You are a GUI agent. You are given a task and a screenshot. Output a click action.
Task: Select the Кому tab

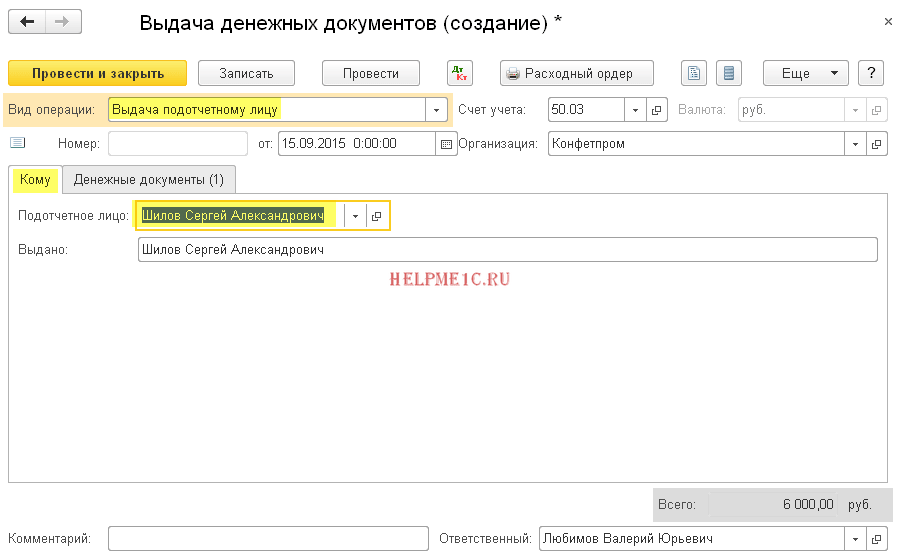(35, 180)
